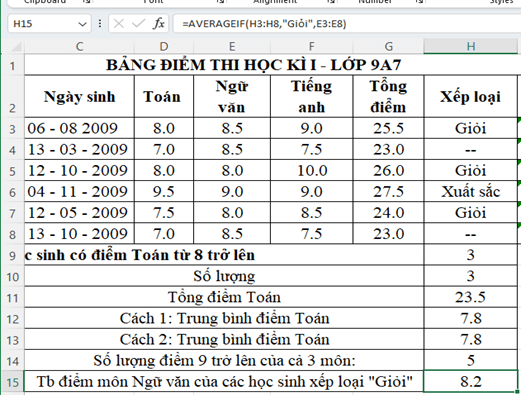Select row 6 header

(12, 192)
